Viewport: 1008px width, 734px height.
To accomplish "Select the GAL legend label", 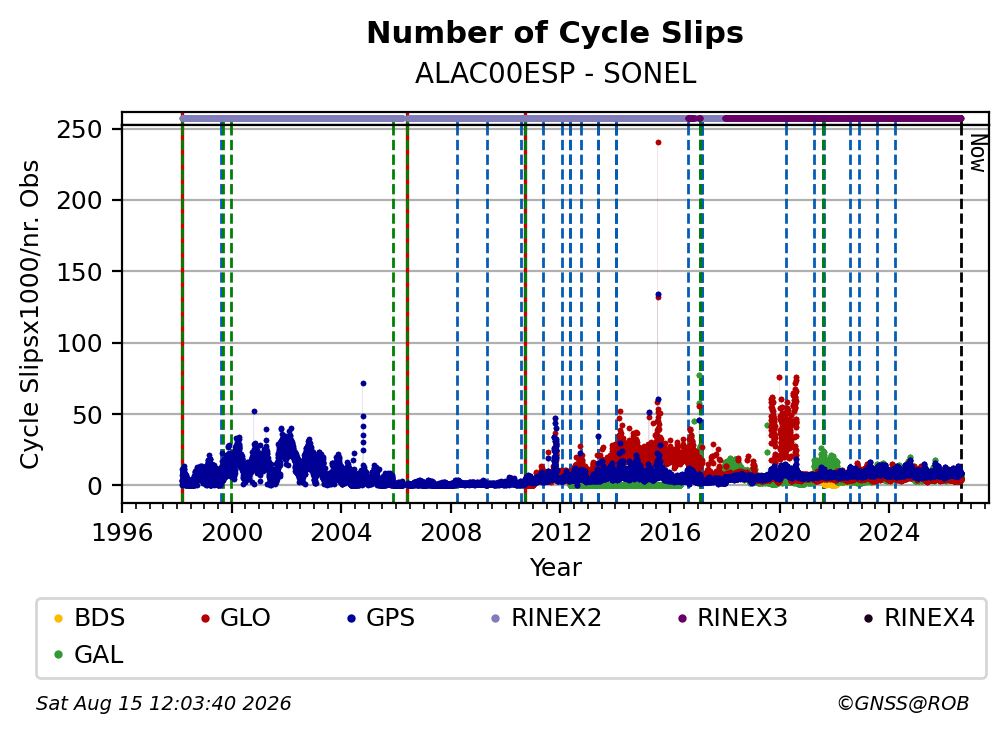I will tap(98, 655).
